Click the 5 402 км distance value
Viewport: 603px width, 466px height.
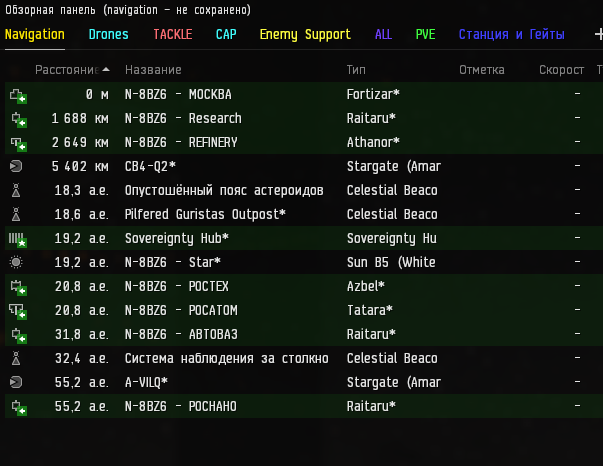tap(80, 166)
